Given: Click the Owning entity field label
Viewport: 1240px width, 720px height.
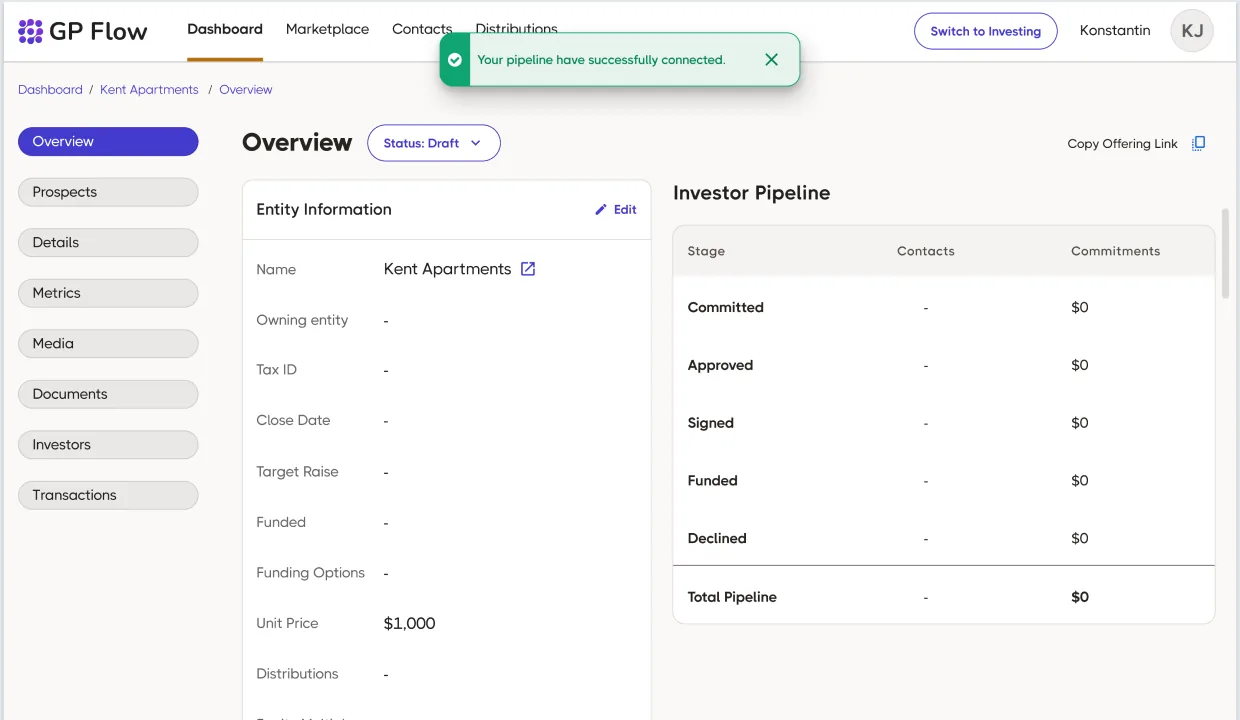Looking at the screenshot, I should click(x=302, y=320).
